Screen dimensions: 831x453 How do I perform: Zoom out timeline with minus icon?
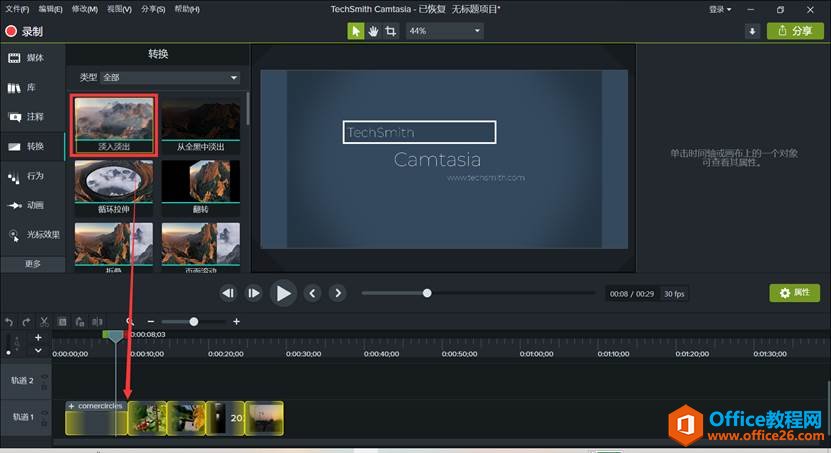151,321
